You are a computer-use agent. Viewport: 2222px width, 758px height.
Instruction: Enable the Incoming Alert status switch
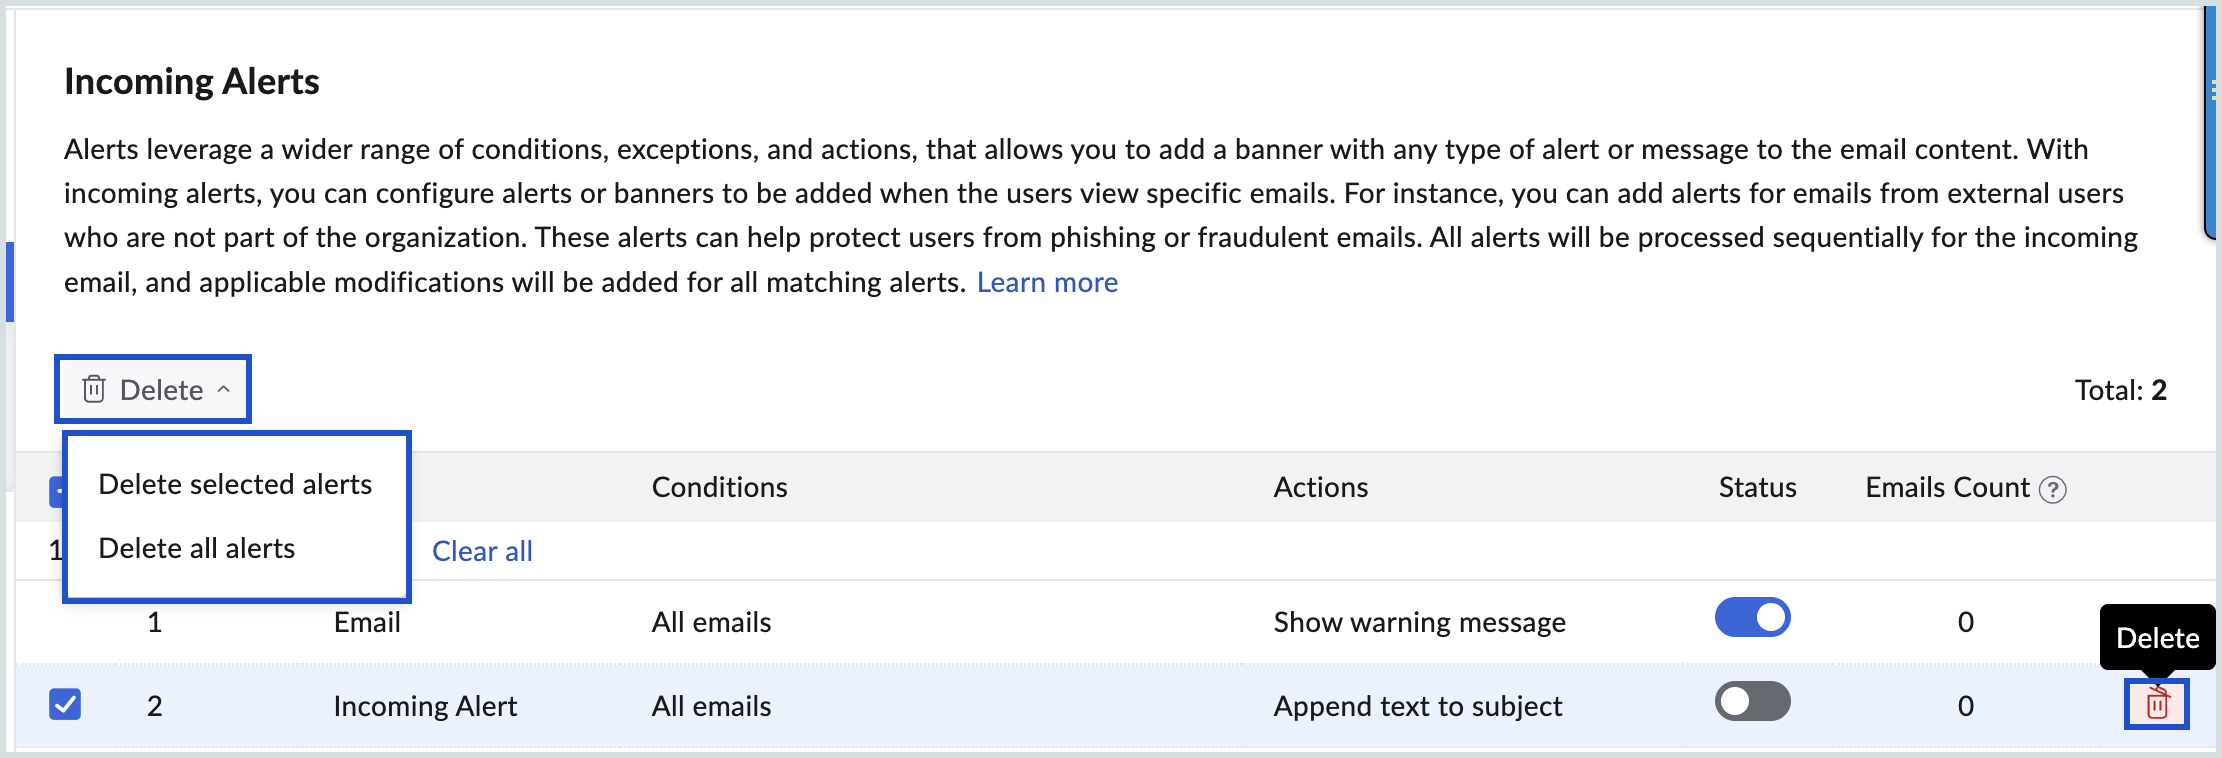(x=1752, y=702)
